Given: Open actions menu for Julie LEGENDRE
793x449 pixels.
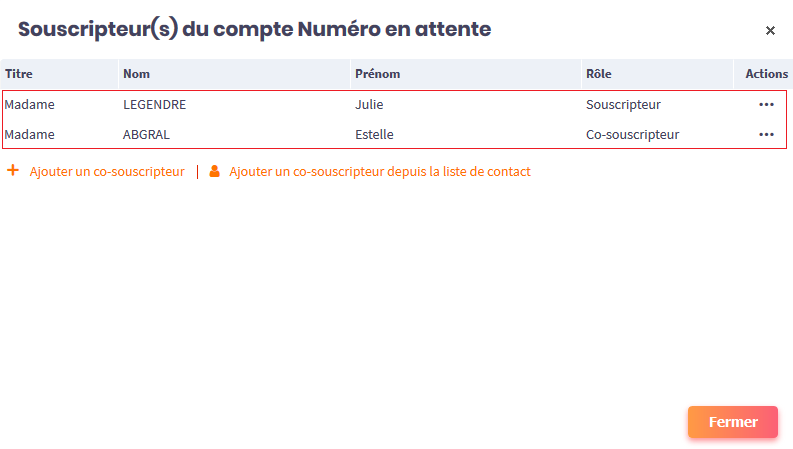Looking at the screenshot, I should pyautogui.click(x=766, y=104).
